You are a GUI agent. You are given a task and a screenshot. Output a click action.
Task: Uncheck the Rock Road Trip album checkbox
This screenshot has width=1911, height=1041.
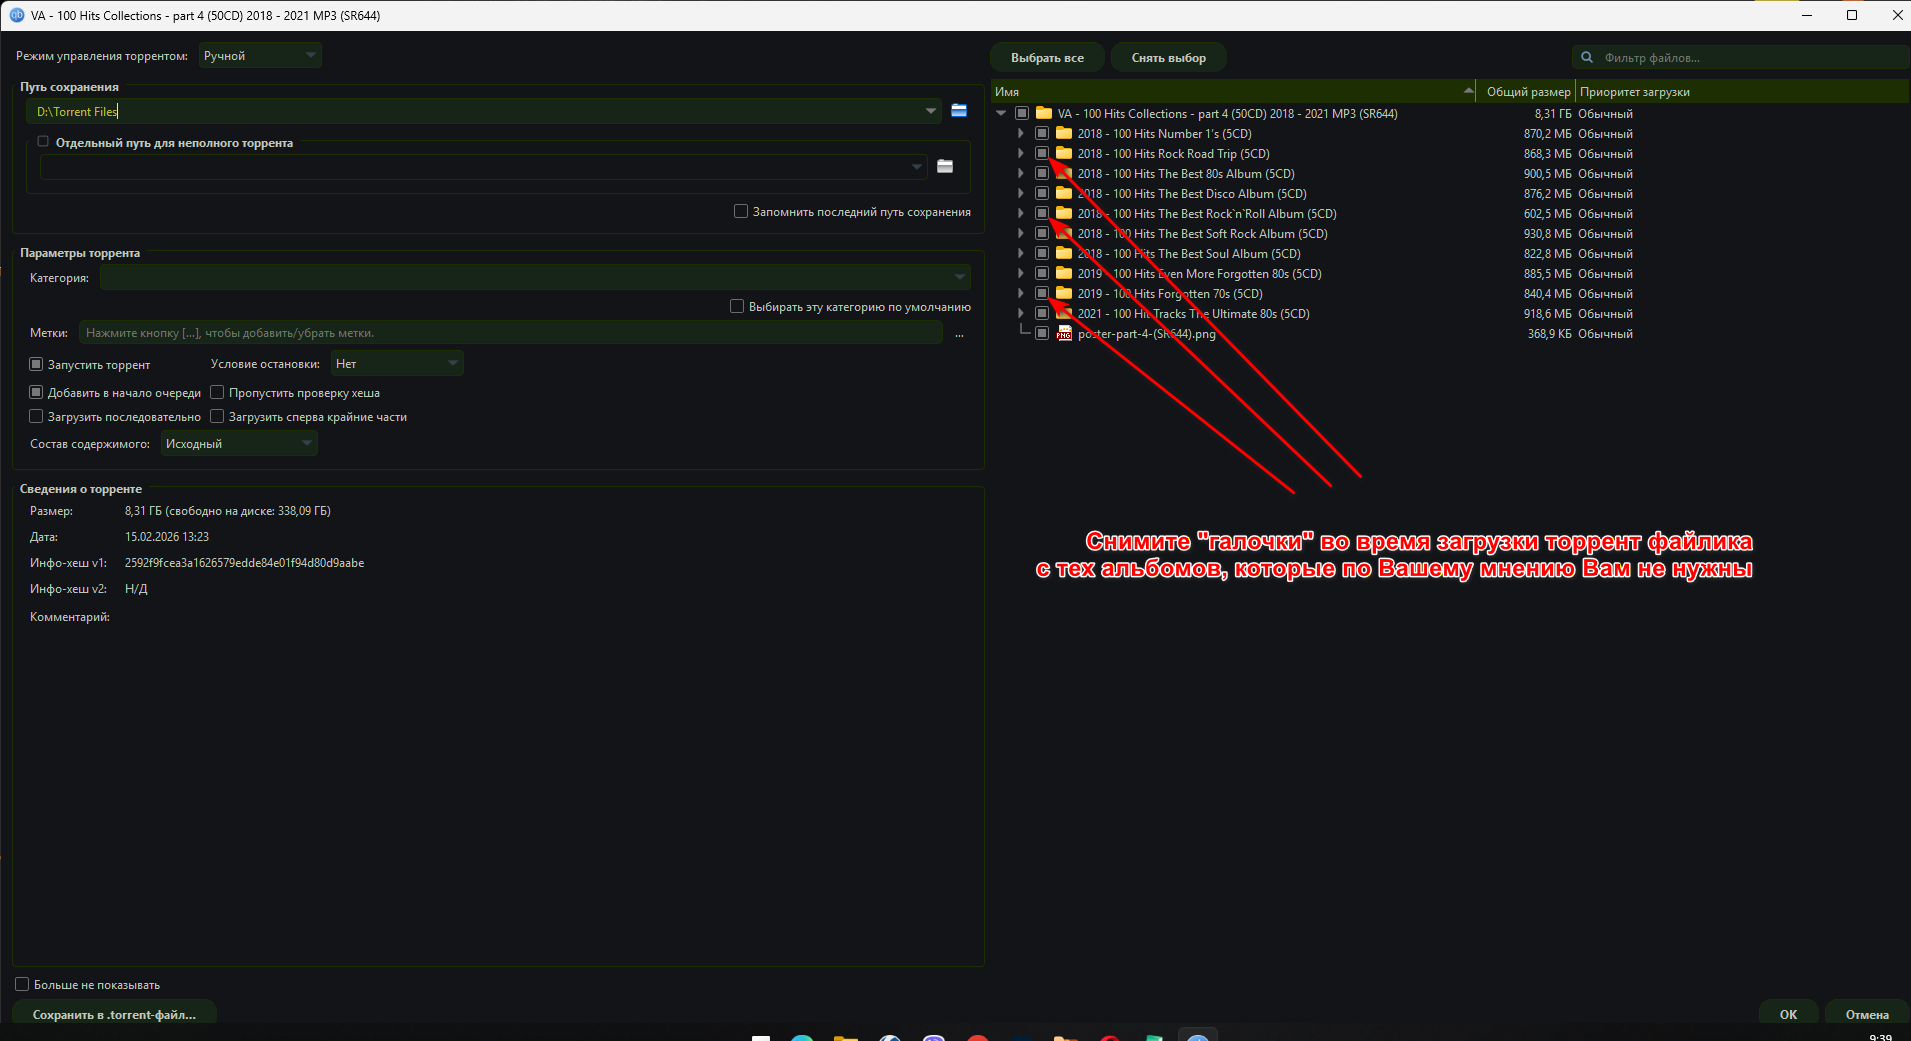point(1042,154)
